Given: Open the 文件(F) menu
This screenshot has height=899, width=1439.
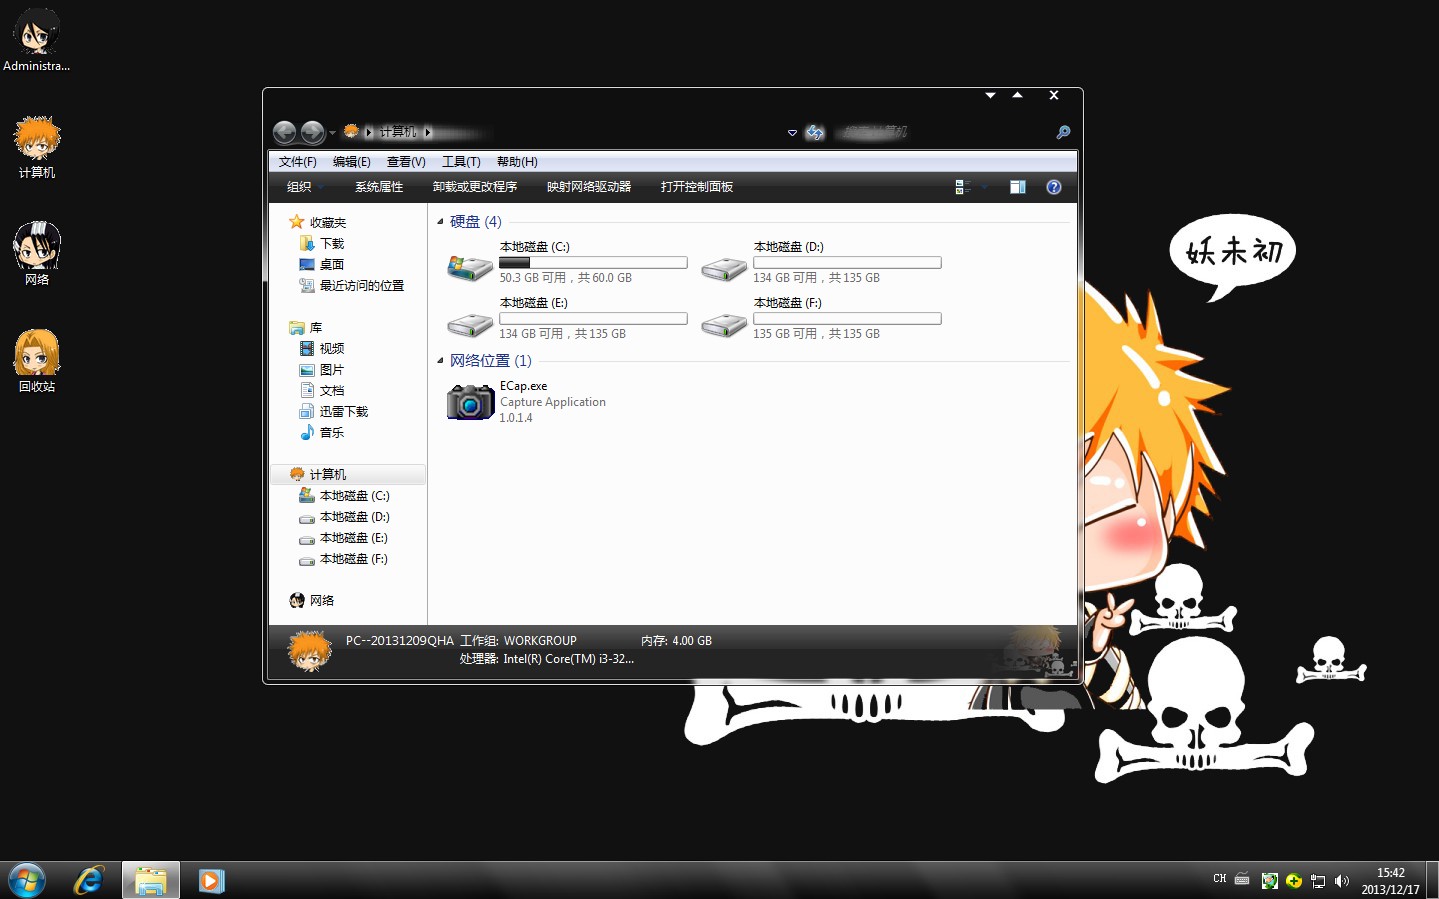Looking at the screenshot, I should [297, 162].
